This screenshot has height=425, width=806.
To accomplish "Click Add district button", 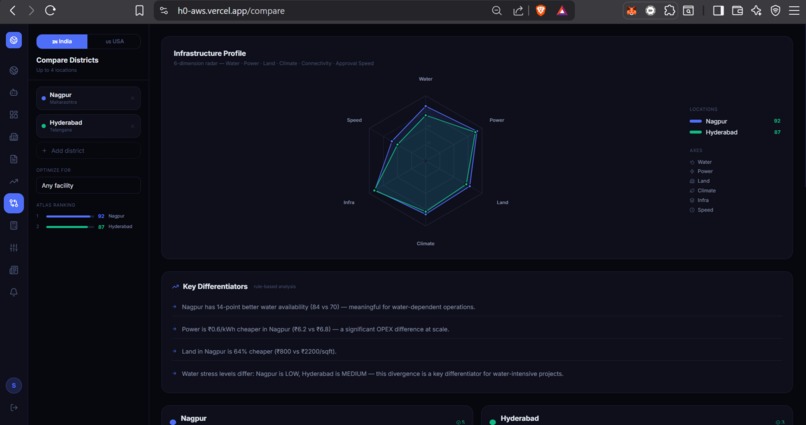I will pos(88,151).
